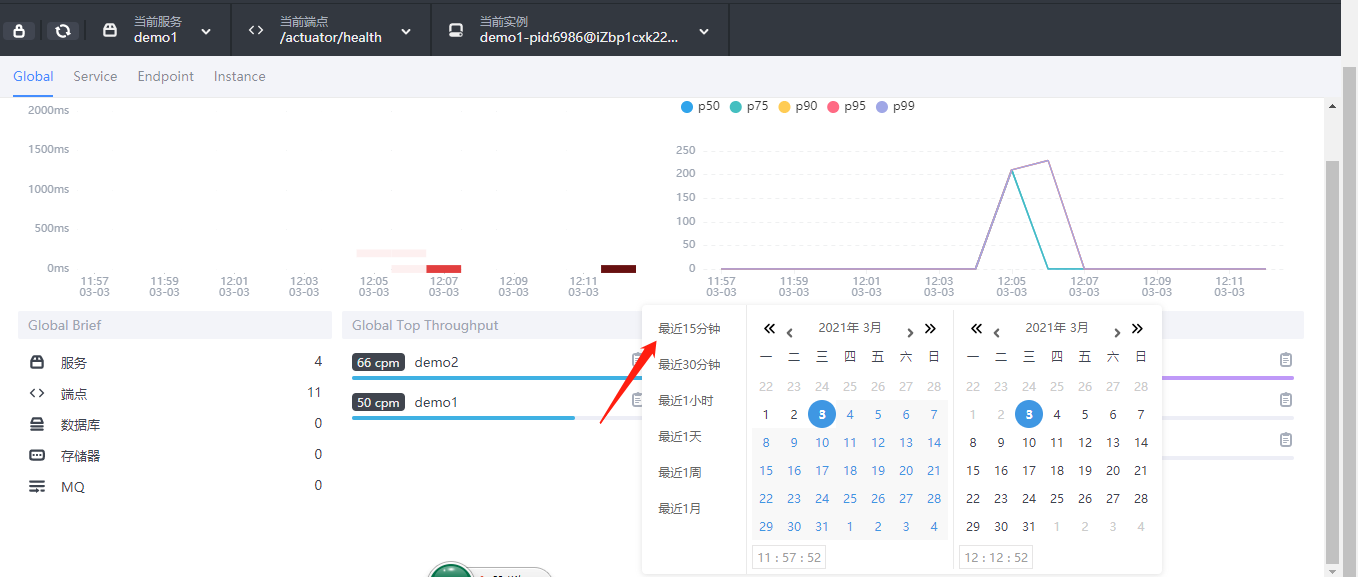The width and height of the screenshot is (1358, 577).
Task: Toggle the p99 series in chart legend
Action: point(895,106)
